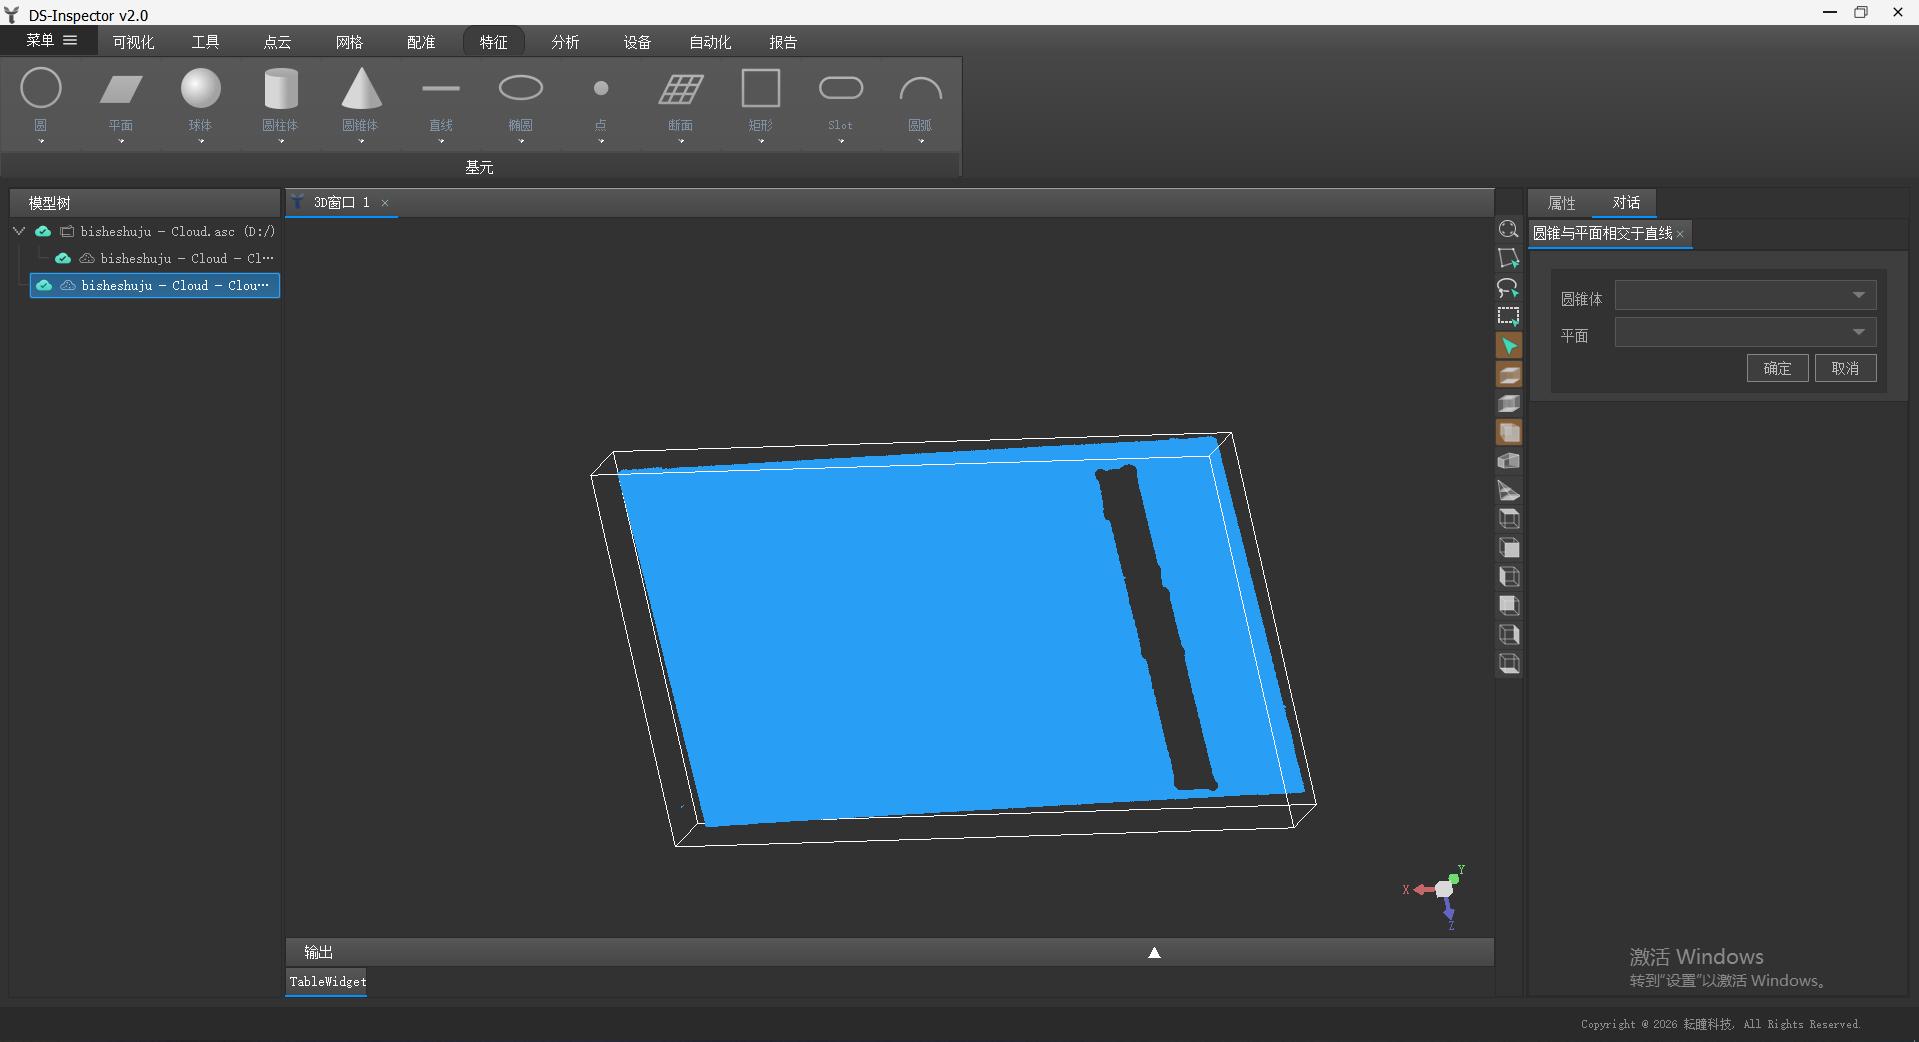
Task: Open the 点云 menu
Action: [x=277, y=42]
